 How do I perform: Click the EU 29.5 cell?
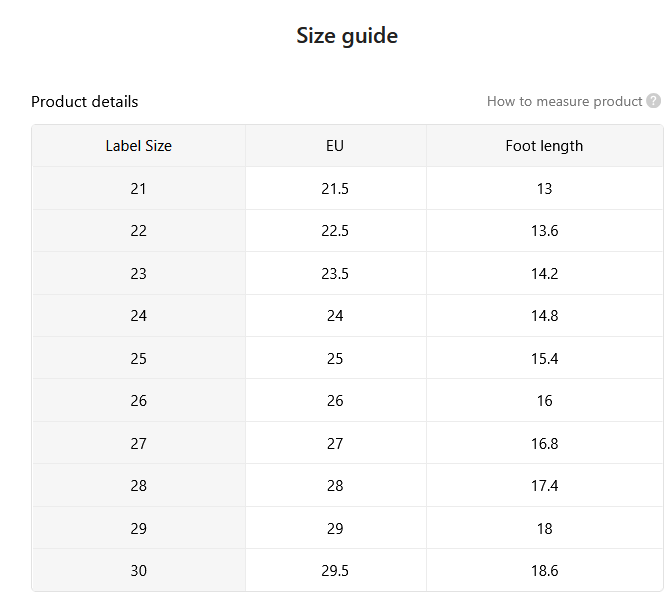coord(335,570)
